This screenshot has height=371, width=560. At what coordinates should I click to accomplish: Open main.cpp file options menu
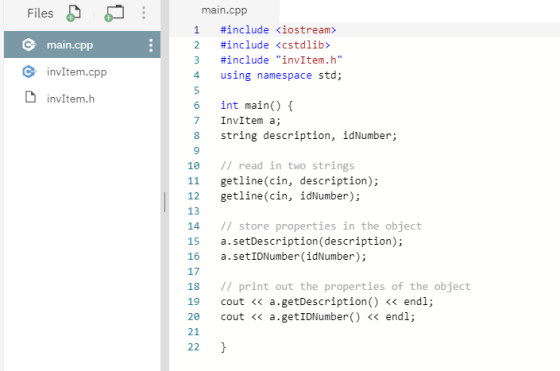pos(151,45)
